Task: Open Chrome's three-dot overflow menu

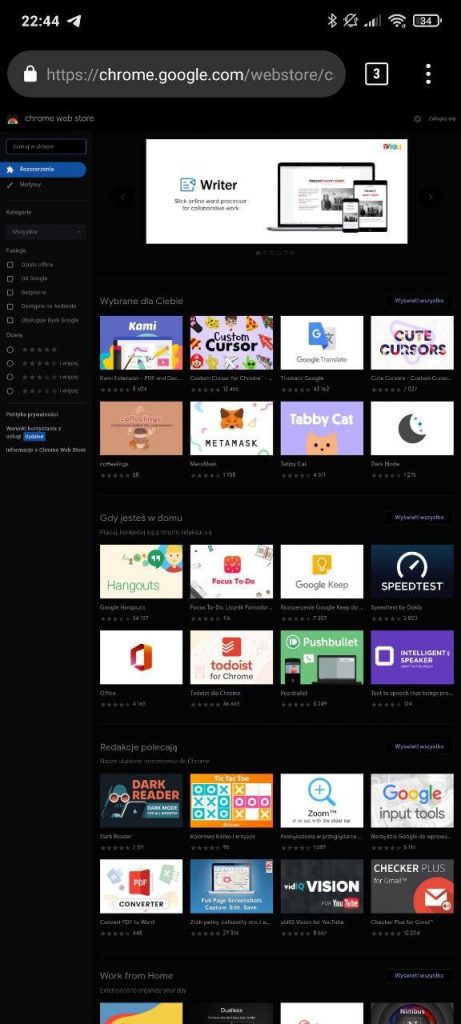Action: tap(428, 74)
